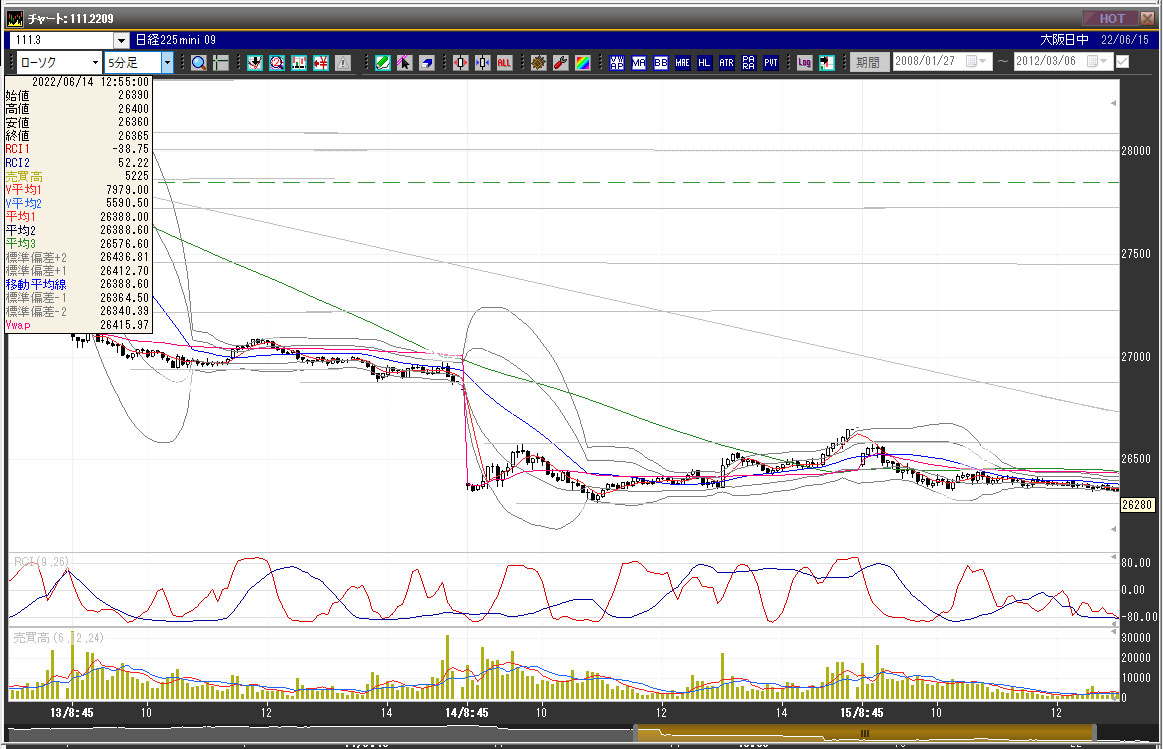Click the small arrow above the volume panel
The image size is (1163, 749).
click(1113, 632)
